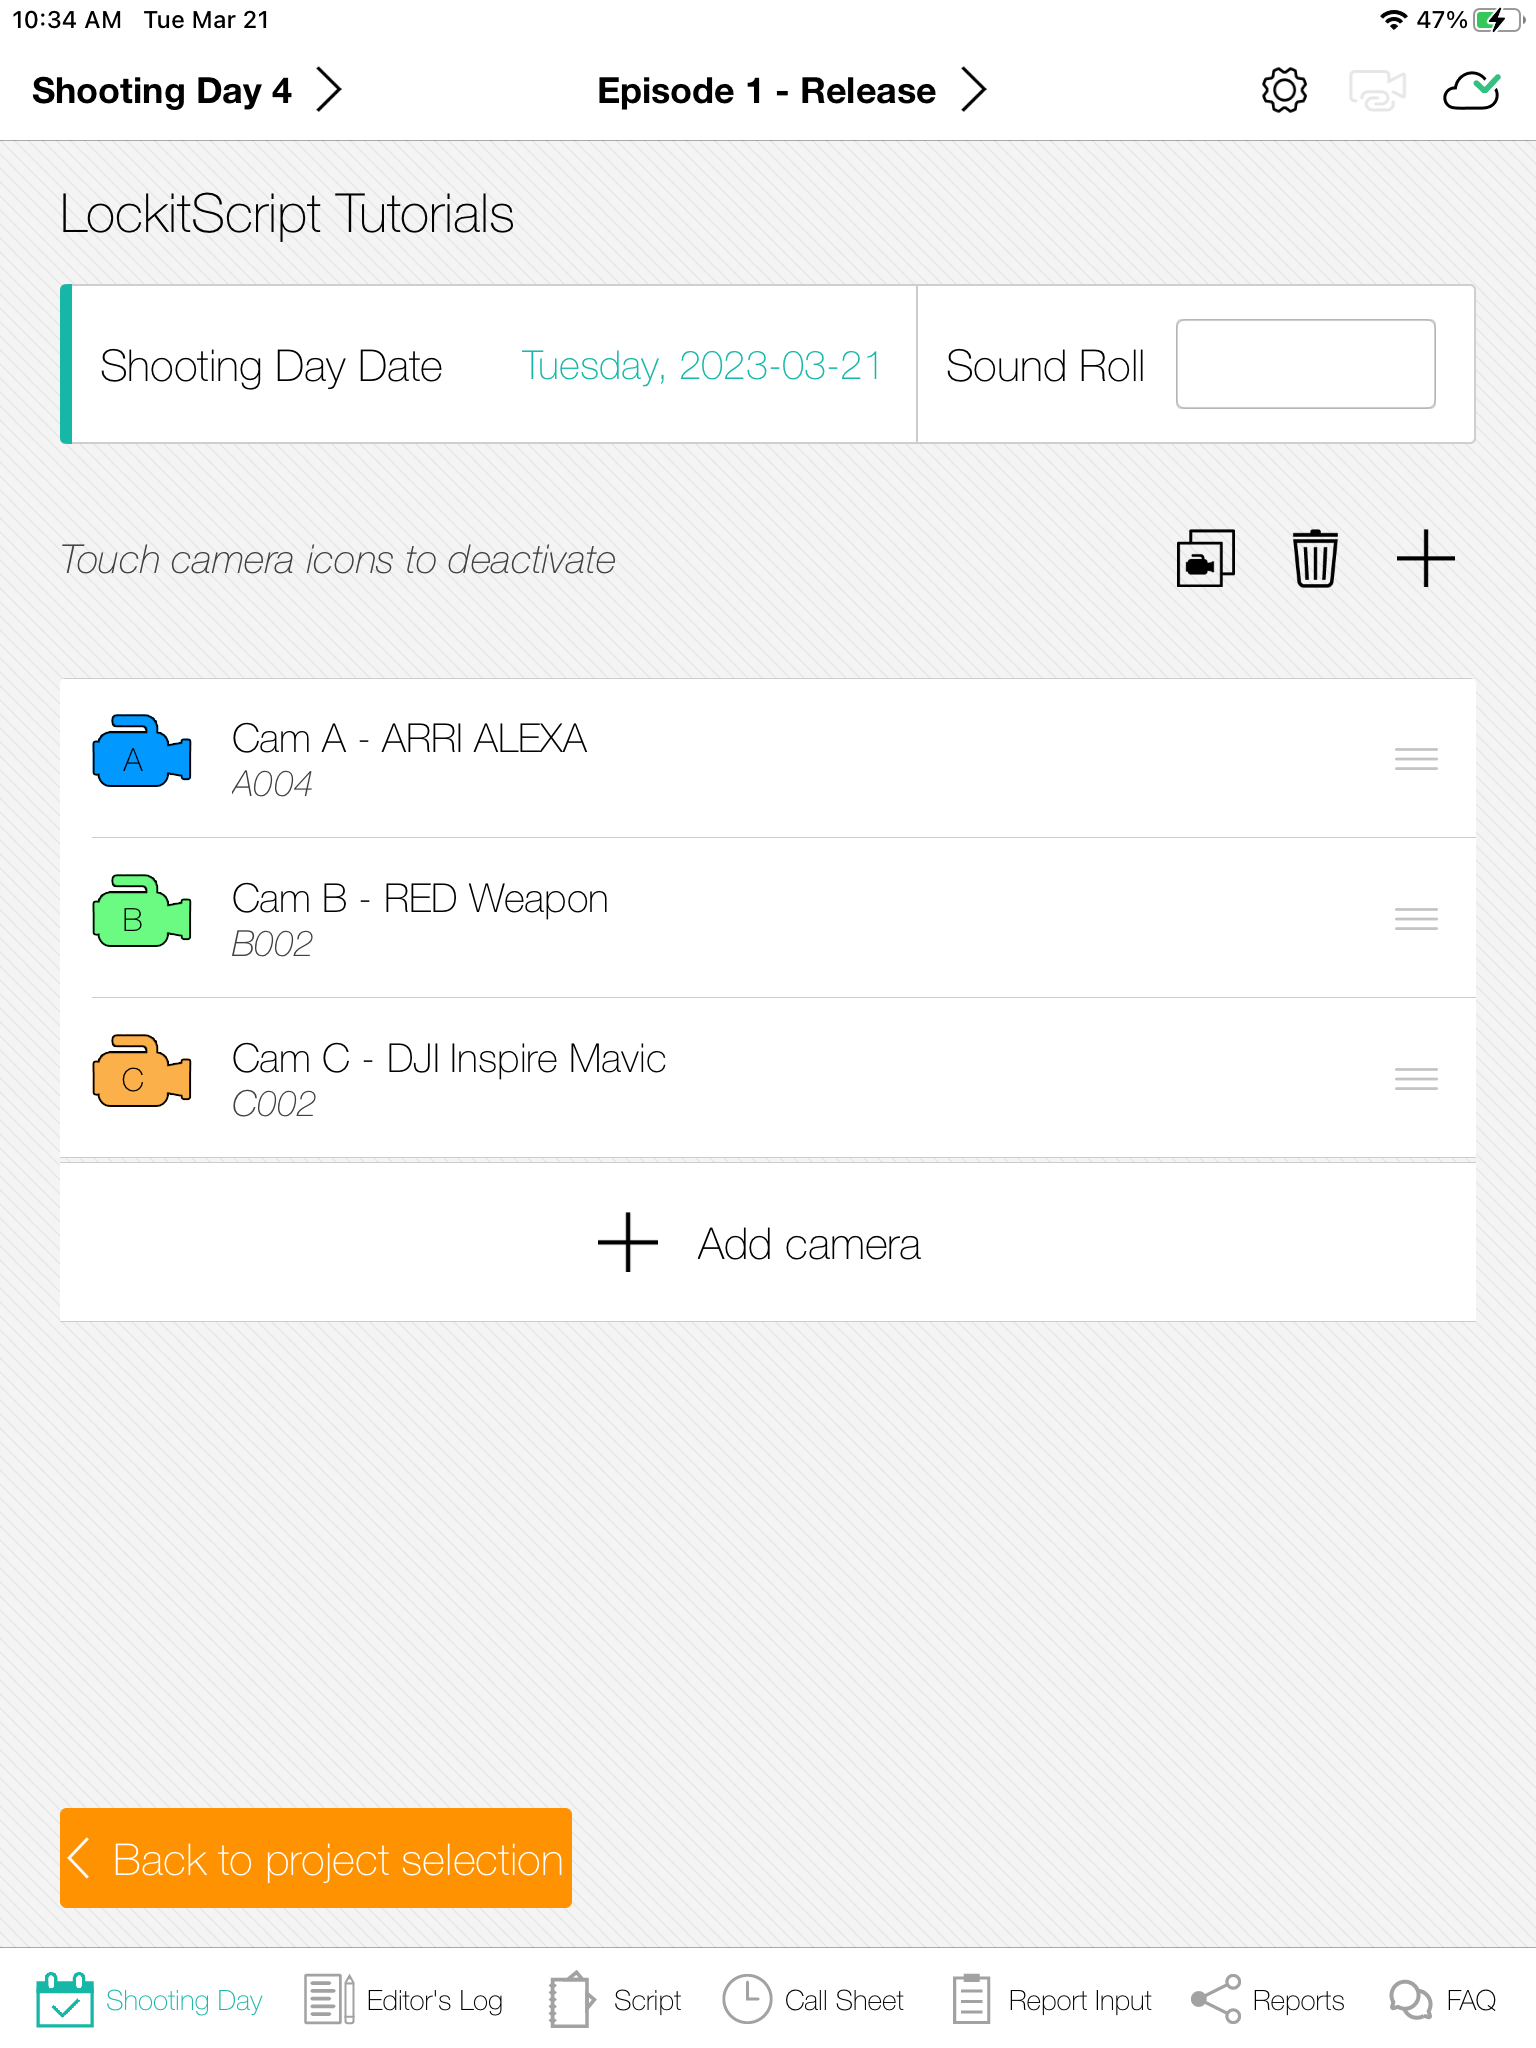The width and height of the screenshot is (1536, 2048).
Task: Tap the 10:34 AM clock
Action: tap(67, 20)
